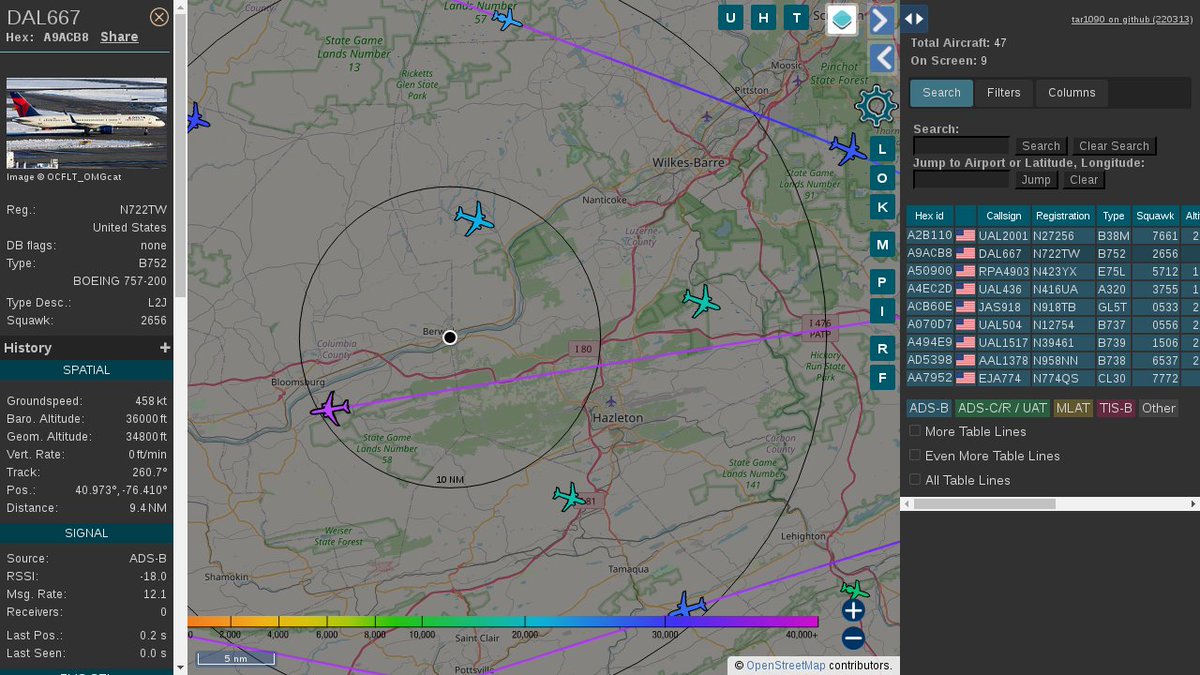This screenshot has height=675, width=1200.
Task: Select the UAL436 table row
Action: tap(1053, 289)
